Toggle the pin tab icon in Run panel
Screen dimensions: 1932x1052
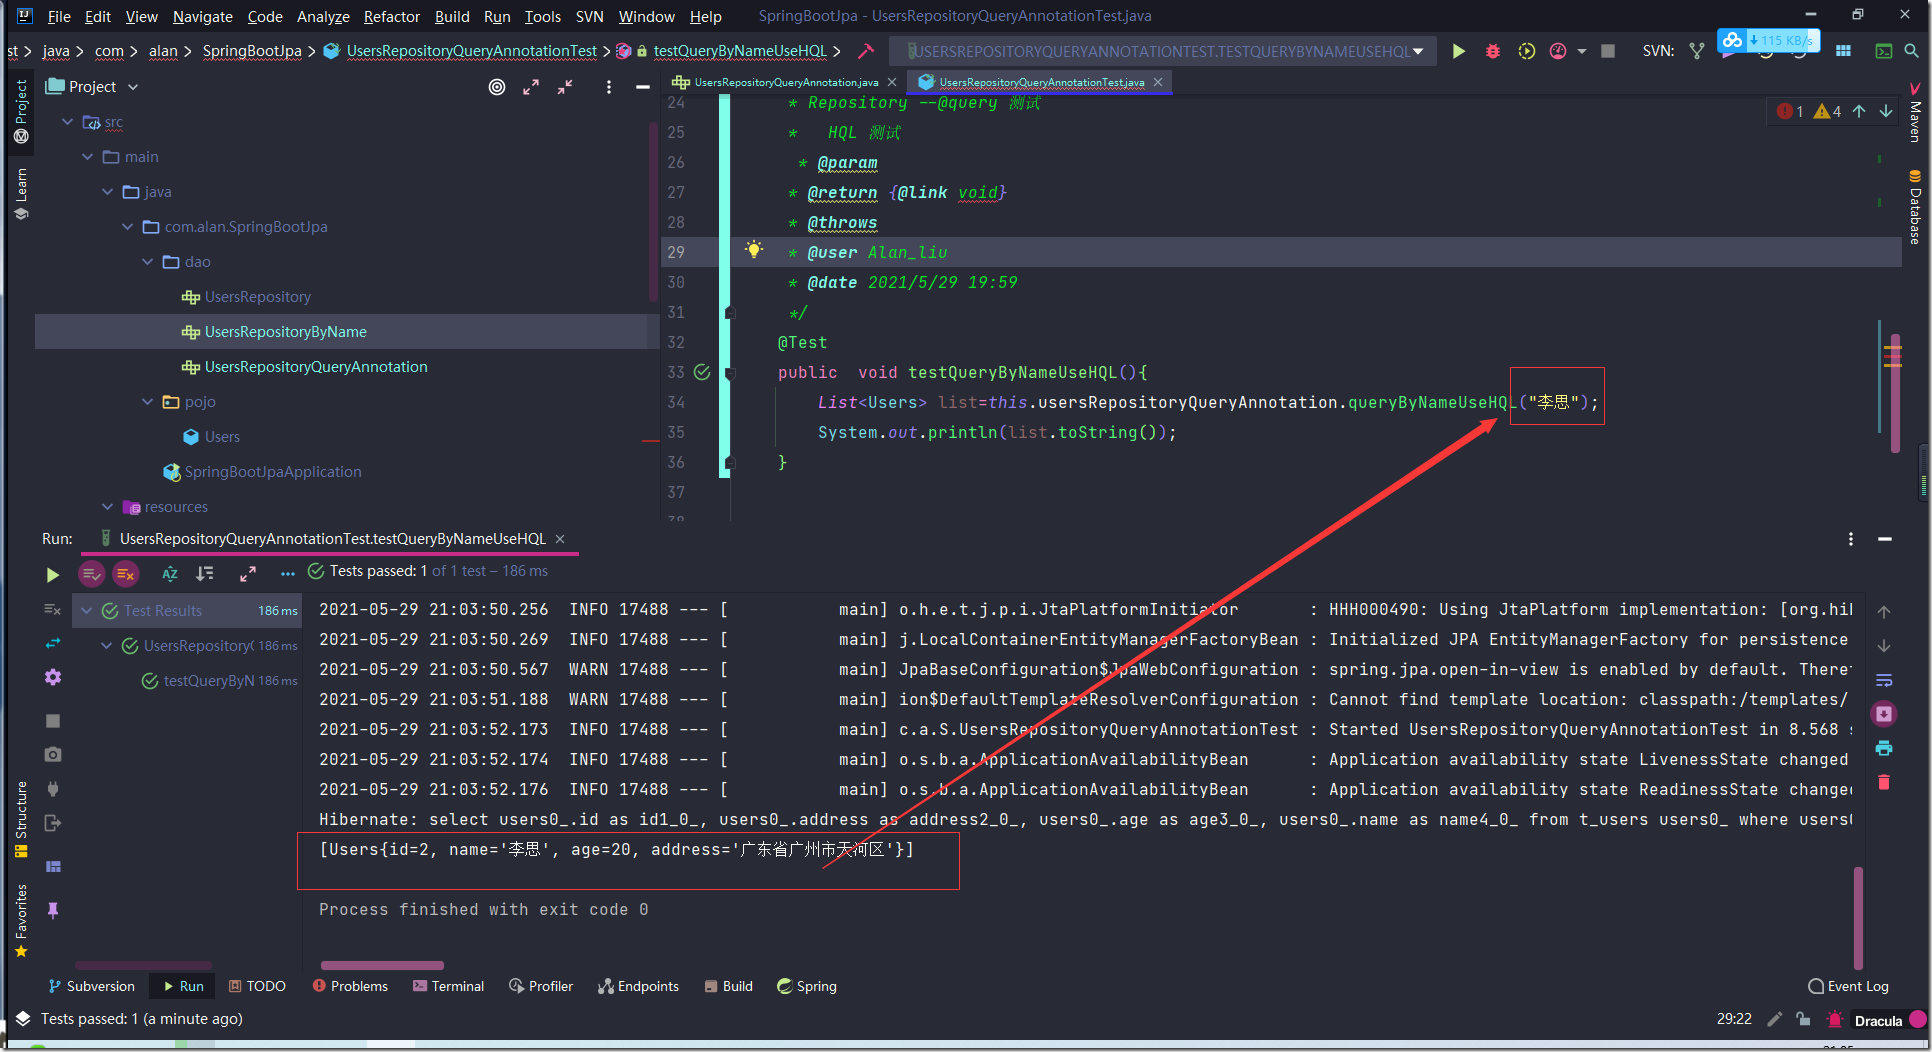click(x=53, y=910)
